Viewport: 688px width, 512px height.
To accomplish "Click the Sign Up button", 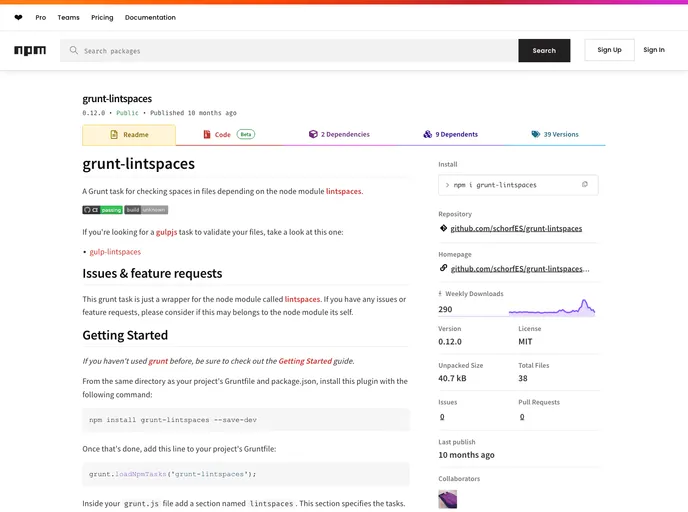I will tap(609, 50).
